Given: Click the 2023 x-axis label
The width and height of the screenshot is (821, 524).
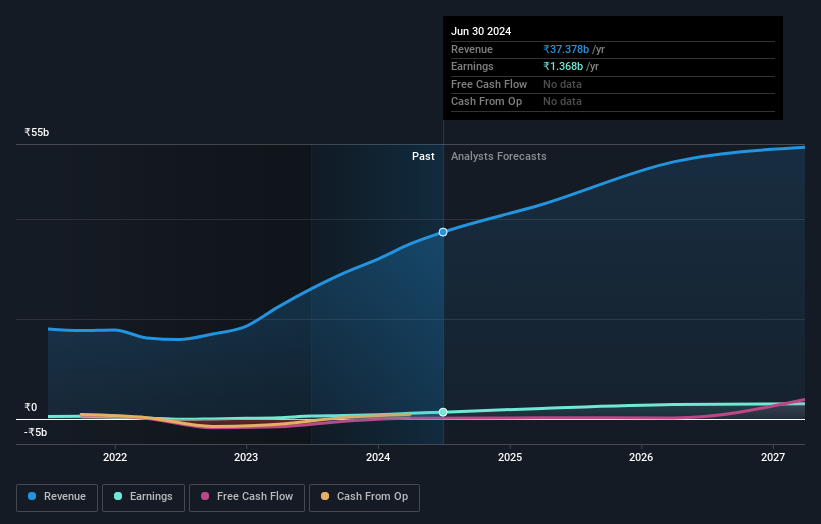Looking at the screenshot, I should pyautogui.click(x=246, y=457).
